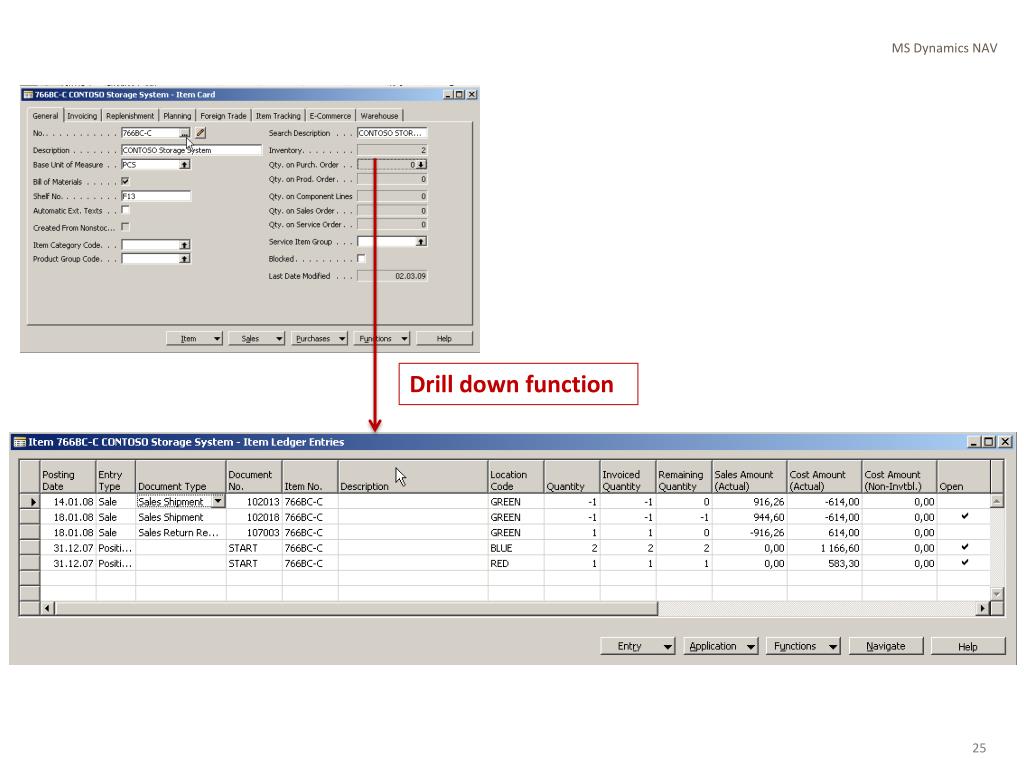1024x768 pixels.
Task: Open the No. field lookup button
Action: 185,133
